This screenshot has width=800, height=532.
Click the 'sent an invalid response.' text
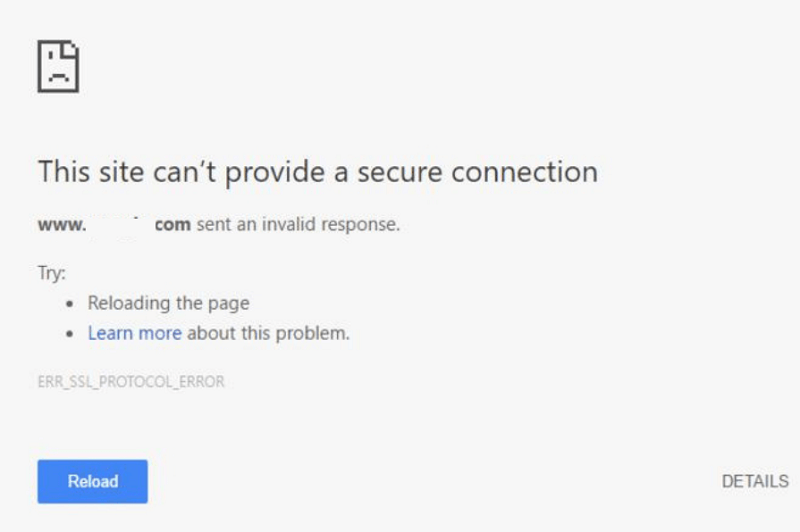(298, 225)
